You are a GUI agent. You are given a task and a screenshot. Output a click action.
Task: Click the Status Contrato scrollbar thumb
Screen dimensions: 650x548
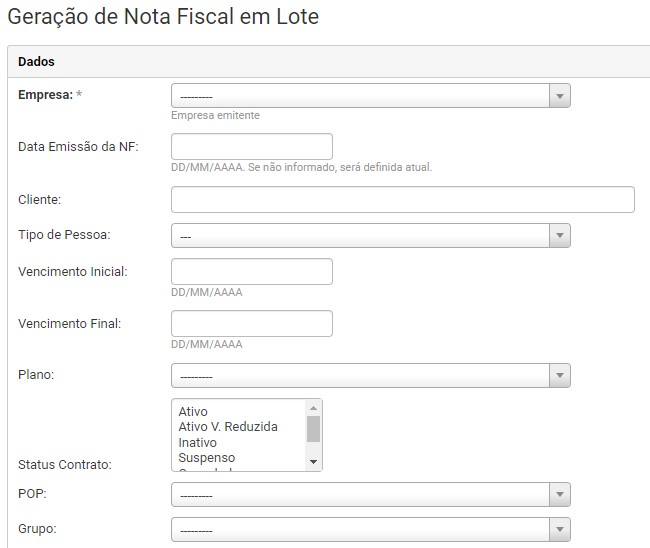[314, 429]
